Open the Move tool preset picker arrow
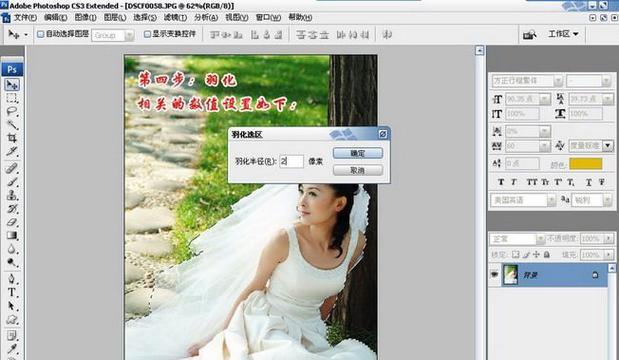The image size is (619, 360). (26, 35)
